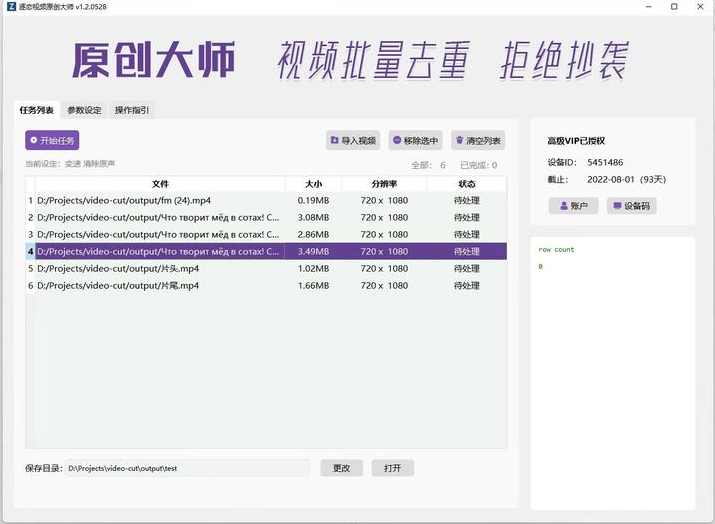The image size is (715, 524).
Task: Click the save directory path field
Action: click(187, 468)
